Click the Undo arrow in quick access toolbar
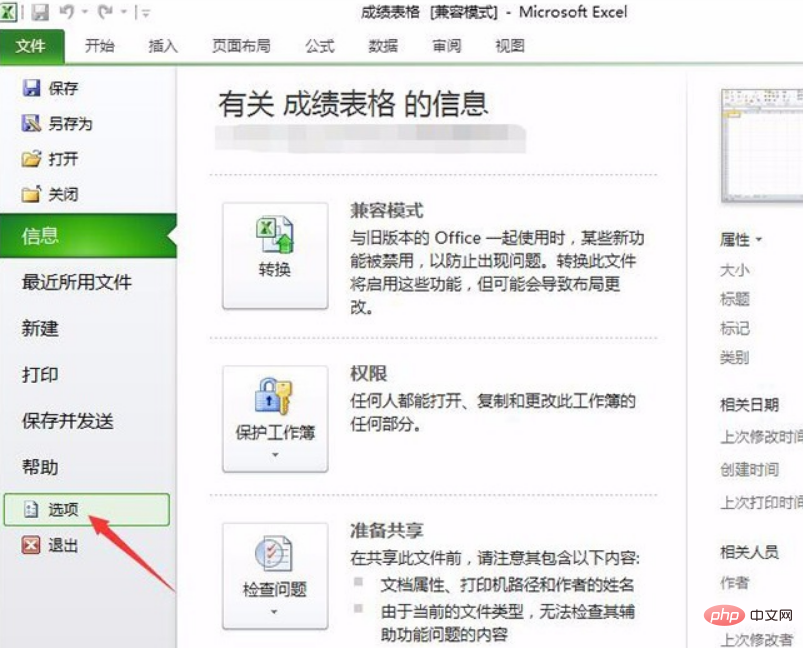803x648 pixels. tap(67, 11)
